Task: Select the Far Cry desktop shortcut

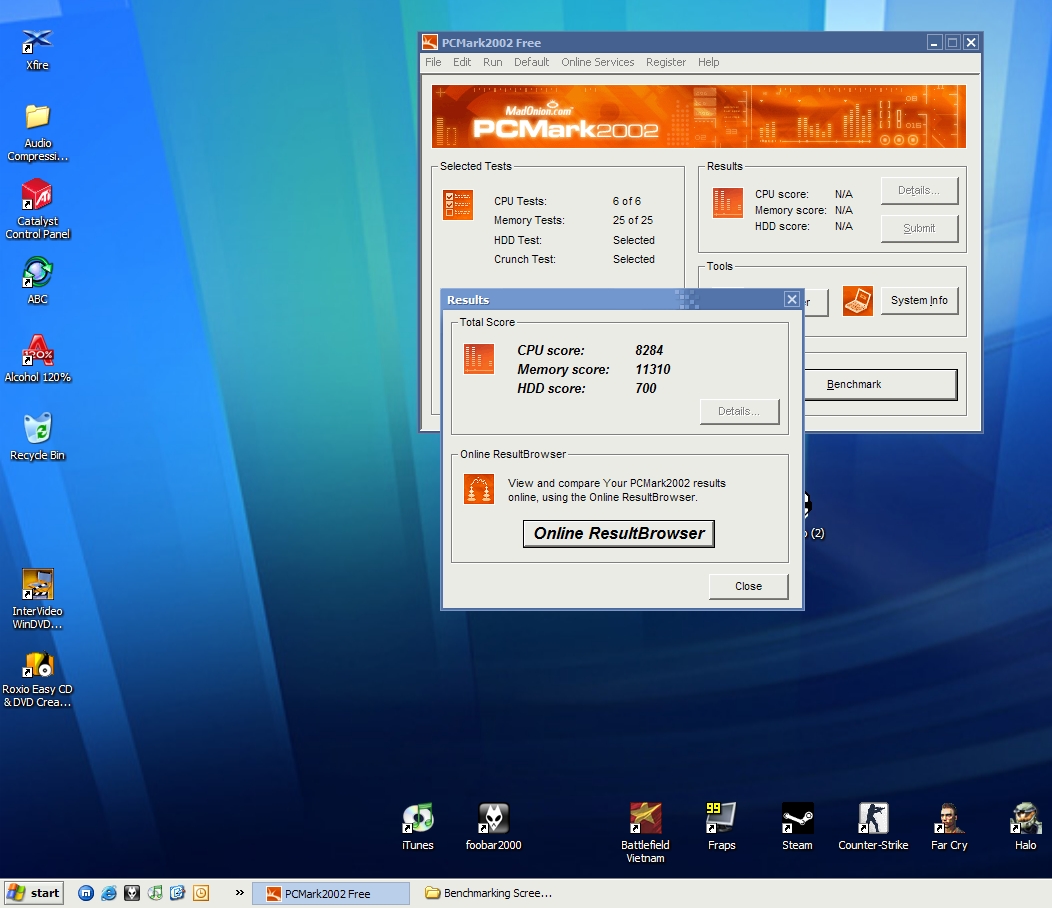Action: [x=949, y=826]
